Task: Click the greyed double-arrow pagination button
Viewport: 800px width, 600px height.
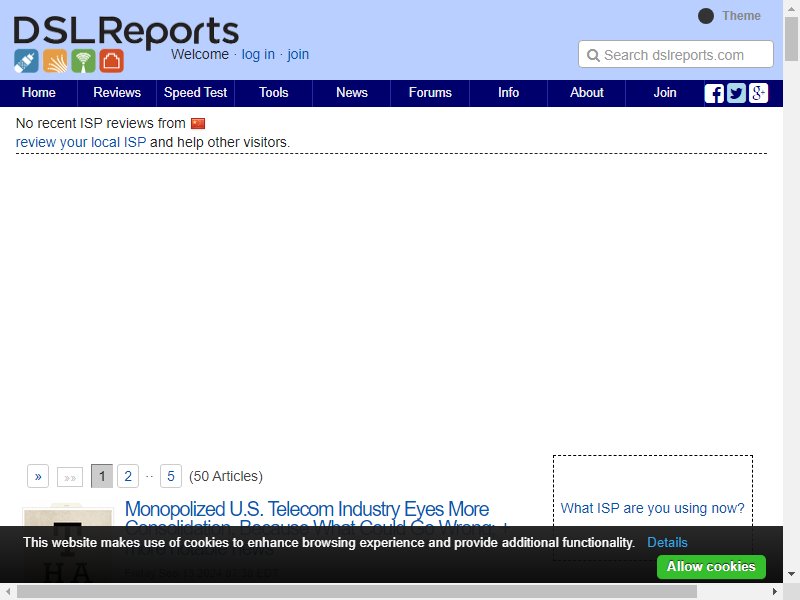Action: click(70, 478)
